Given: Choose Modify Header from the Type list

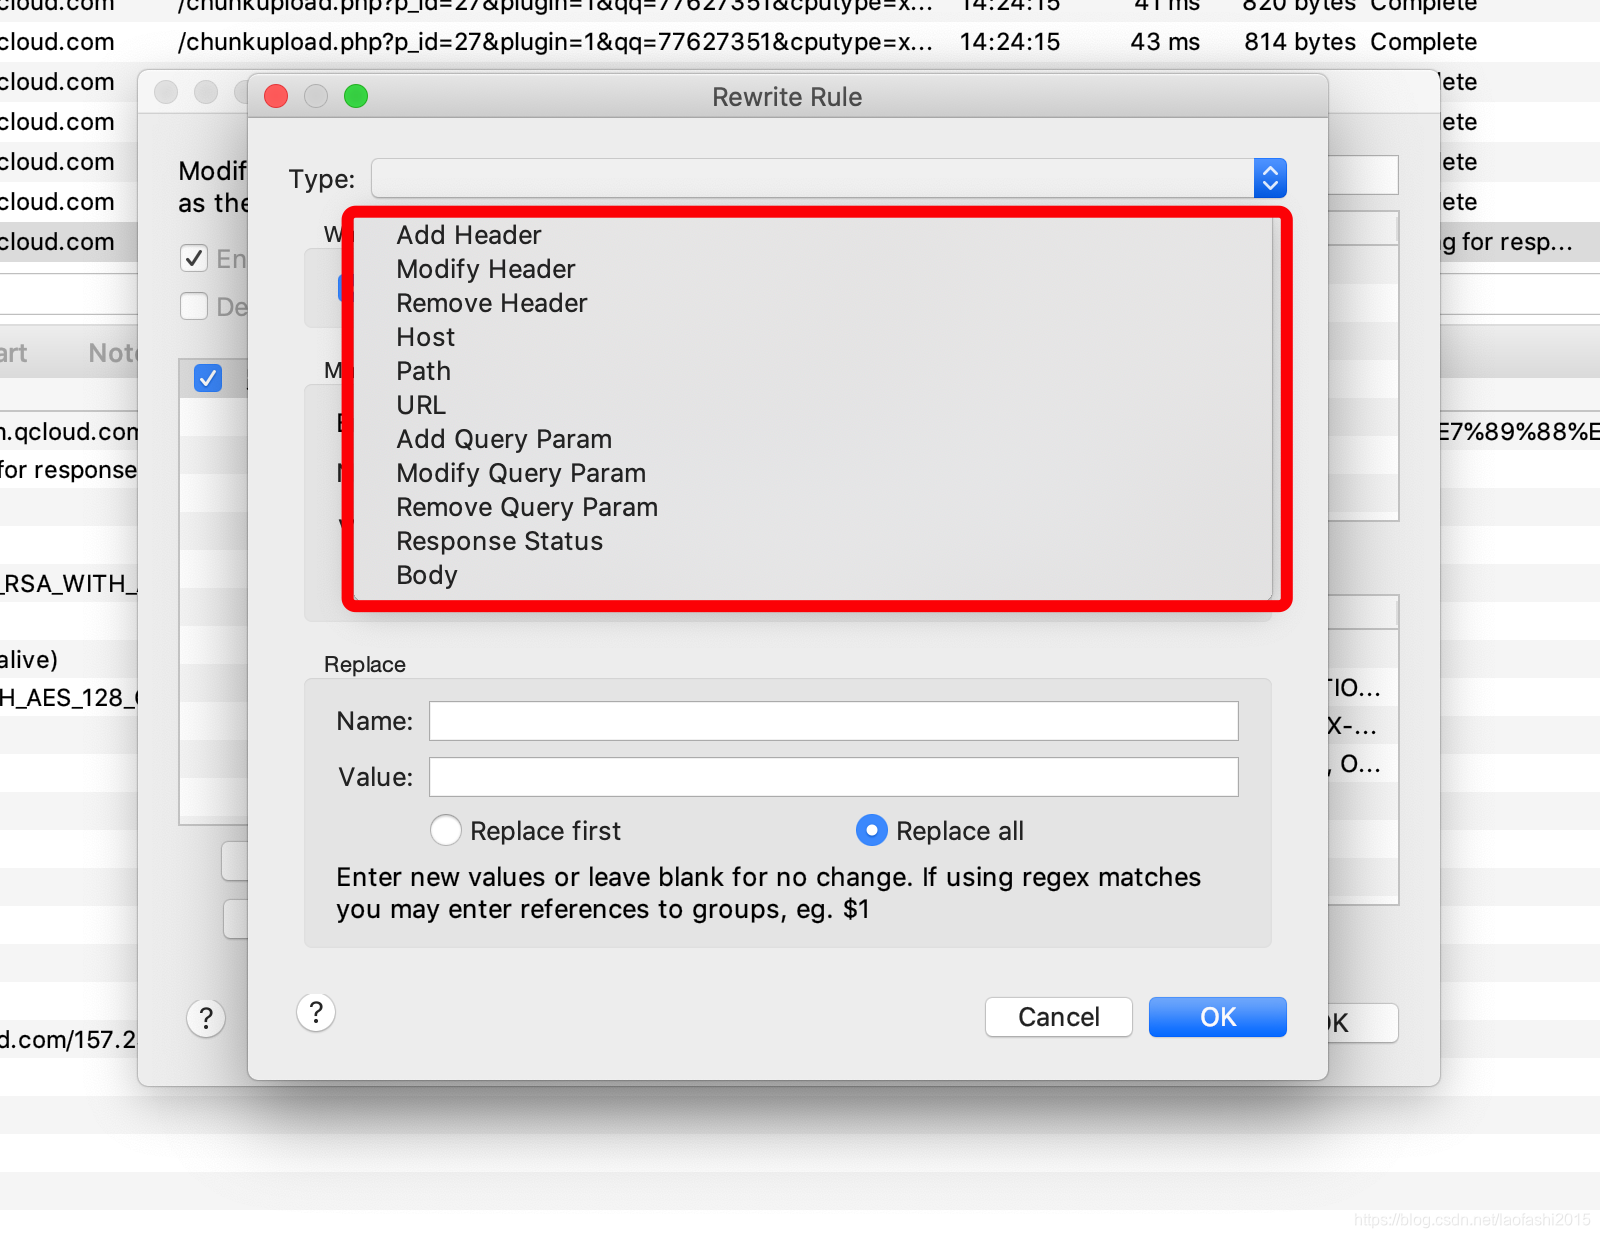Looking at the screenshot, I should point(486,269).
